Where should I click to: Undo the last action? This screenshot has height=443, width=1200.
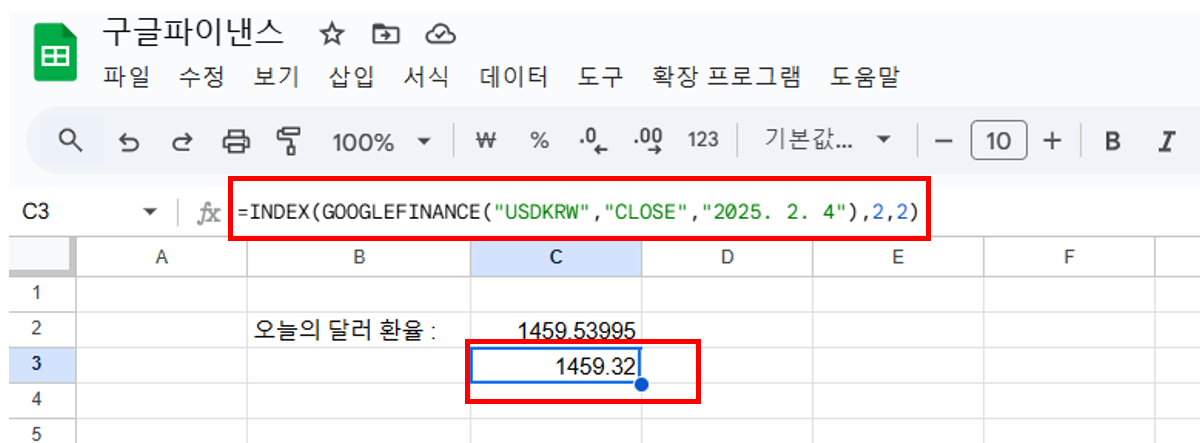tap(129, 141)
